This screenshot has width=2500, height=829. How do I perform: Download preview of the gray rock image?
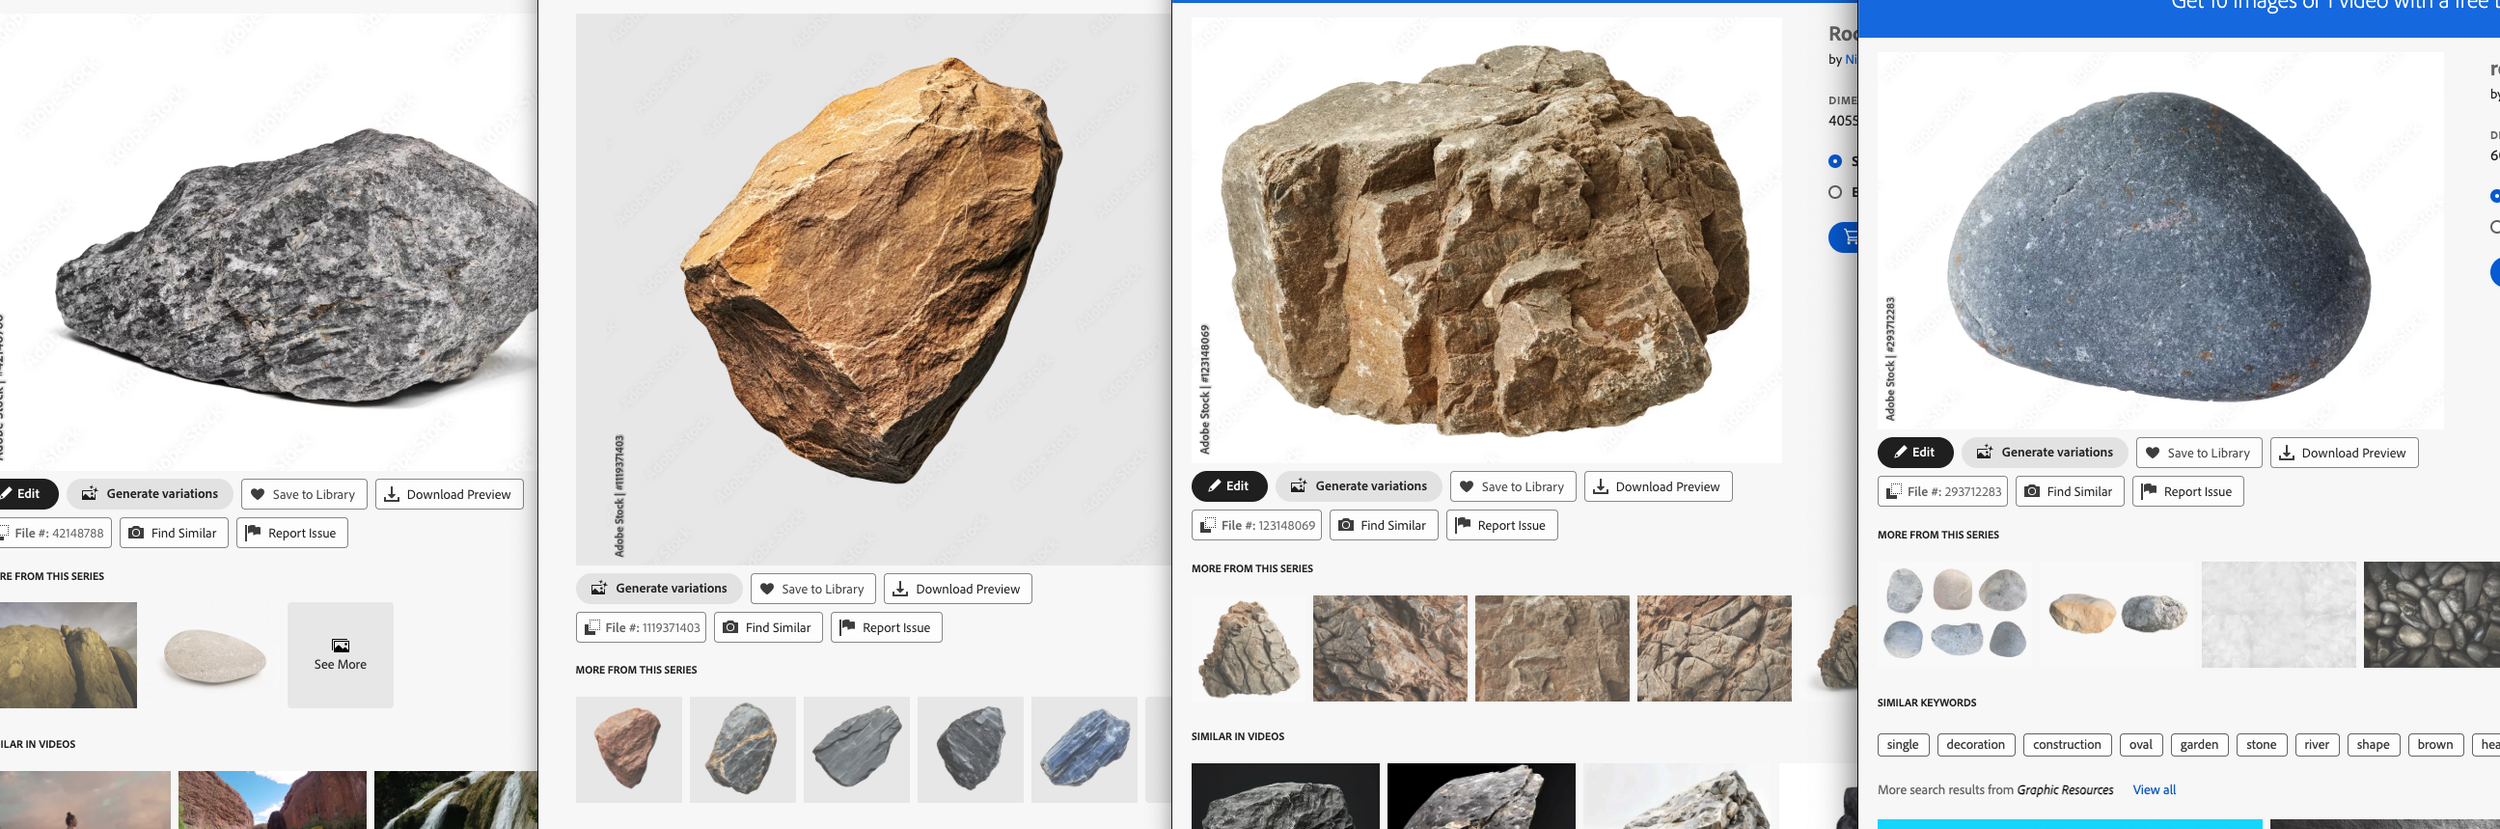tap(449, 494)
